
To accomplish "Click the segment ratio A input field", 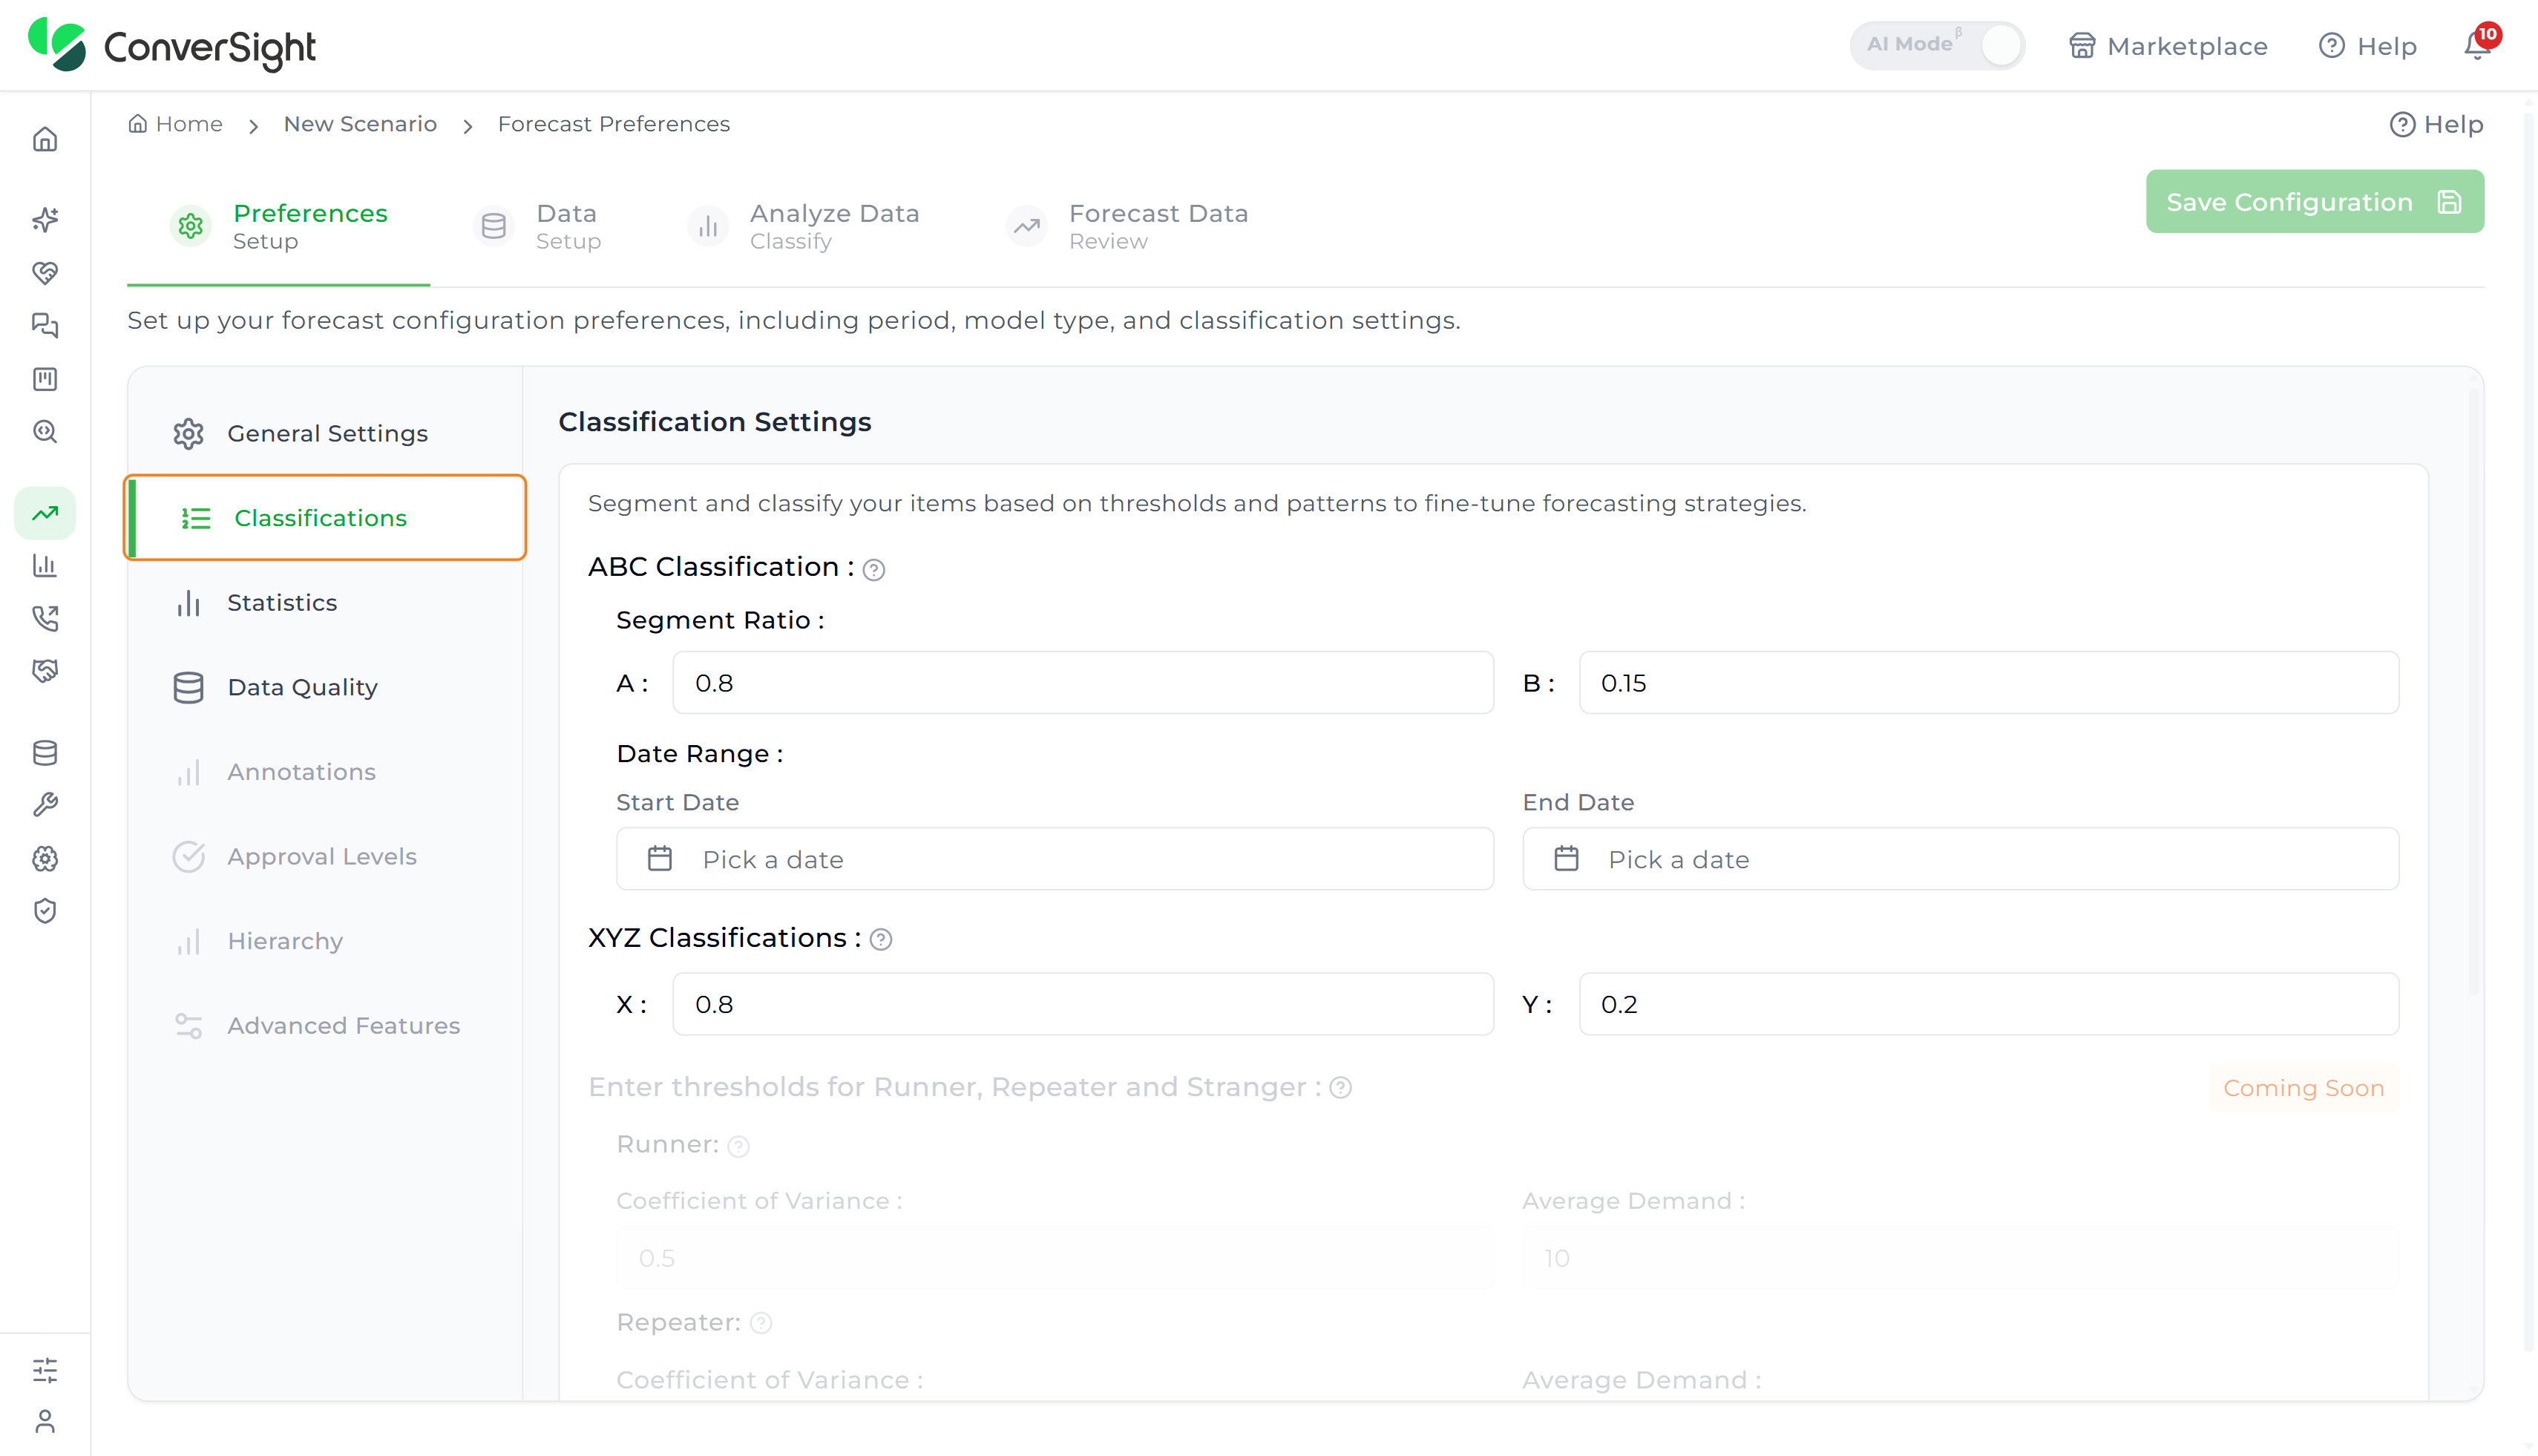I will (x=1083, y=683).
